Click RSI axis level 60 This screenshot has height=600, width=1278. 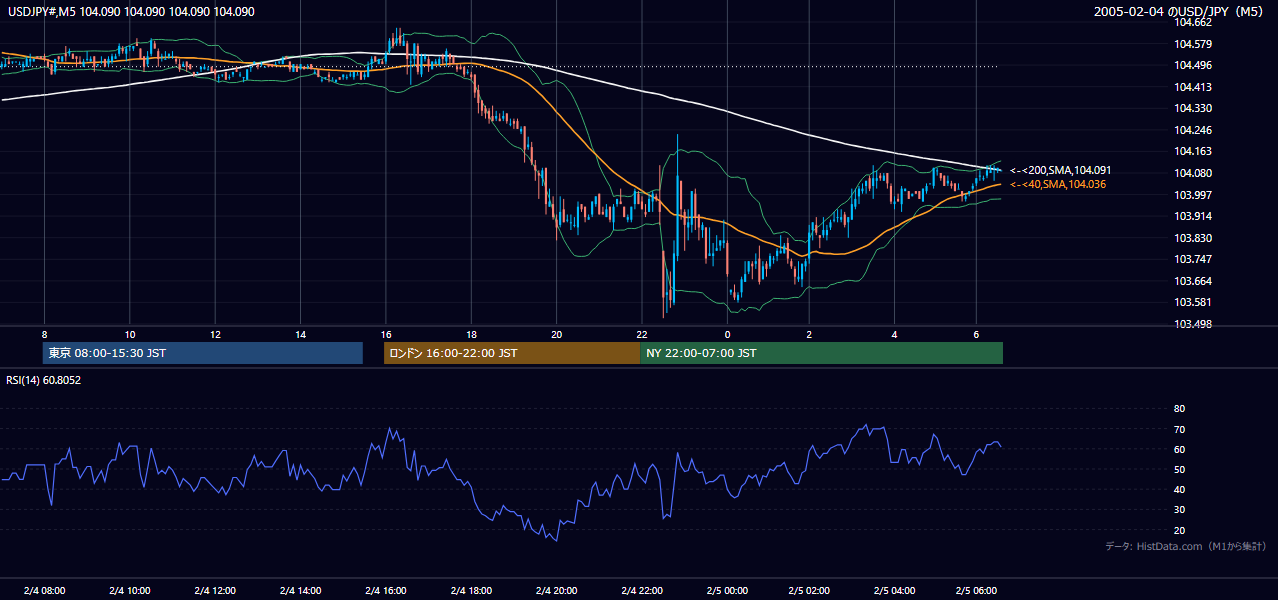coord(1179,449)
